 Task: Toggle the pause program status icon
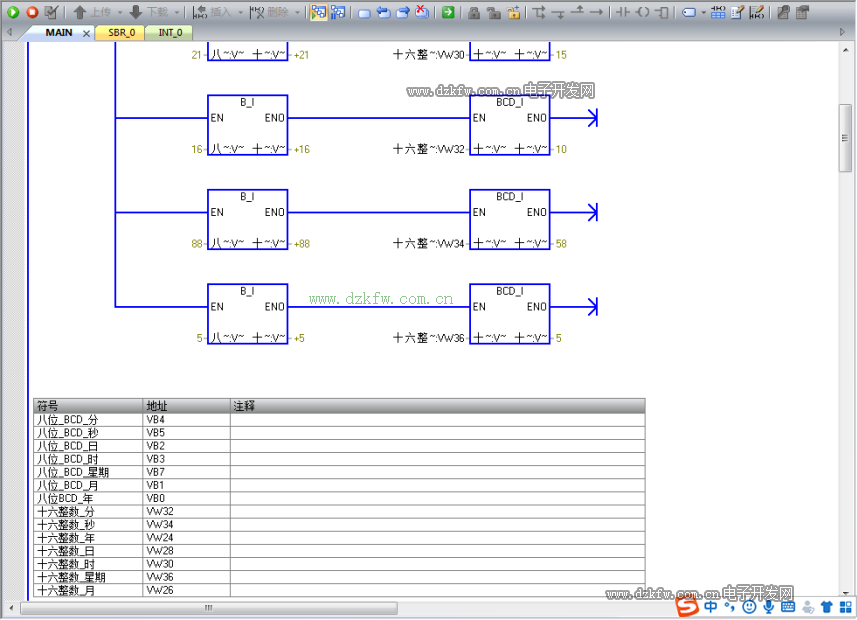[x=338, y=12]
